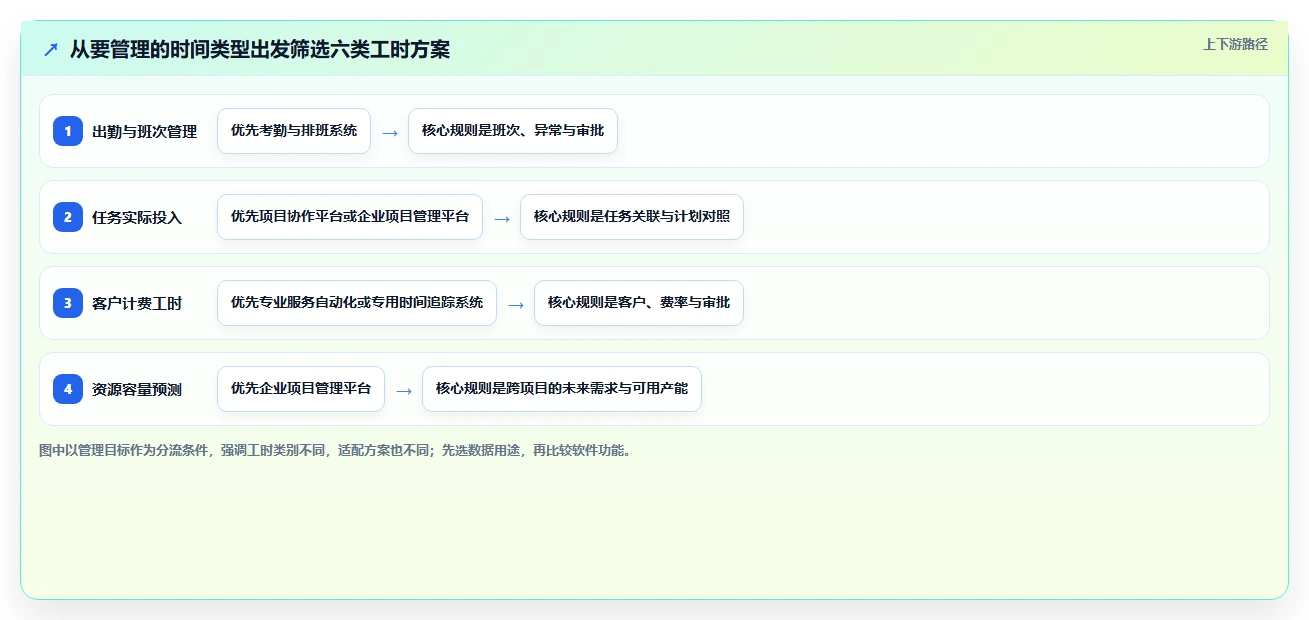
Task: Click the arrow after 优先企业项目管理平台
Action: pos(404,390)
